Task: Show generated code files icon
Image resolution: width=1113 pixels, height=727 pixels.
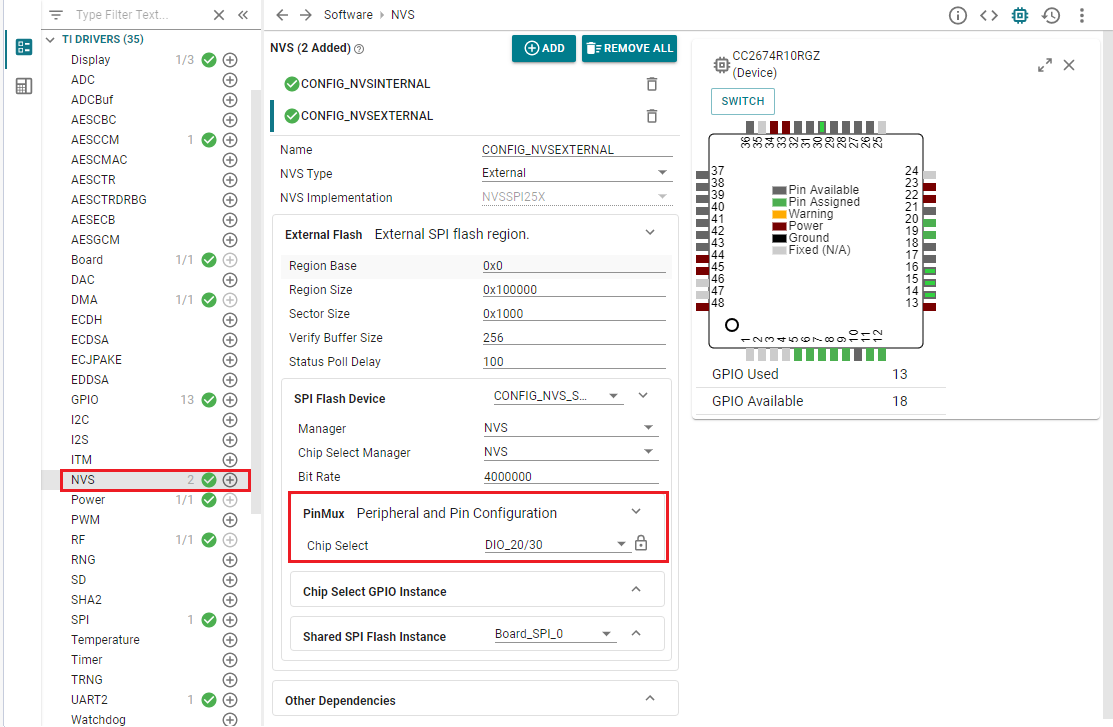Action: 988,15
